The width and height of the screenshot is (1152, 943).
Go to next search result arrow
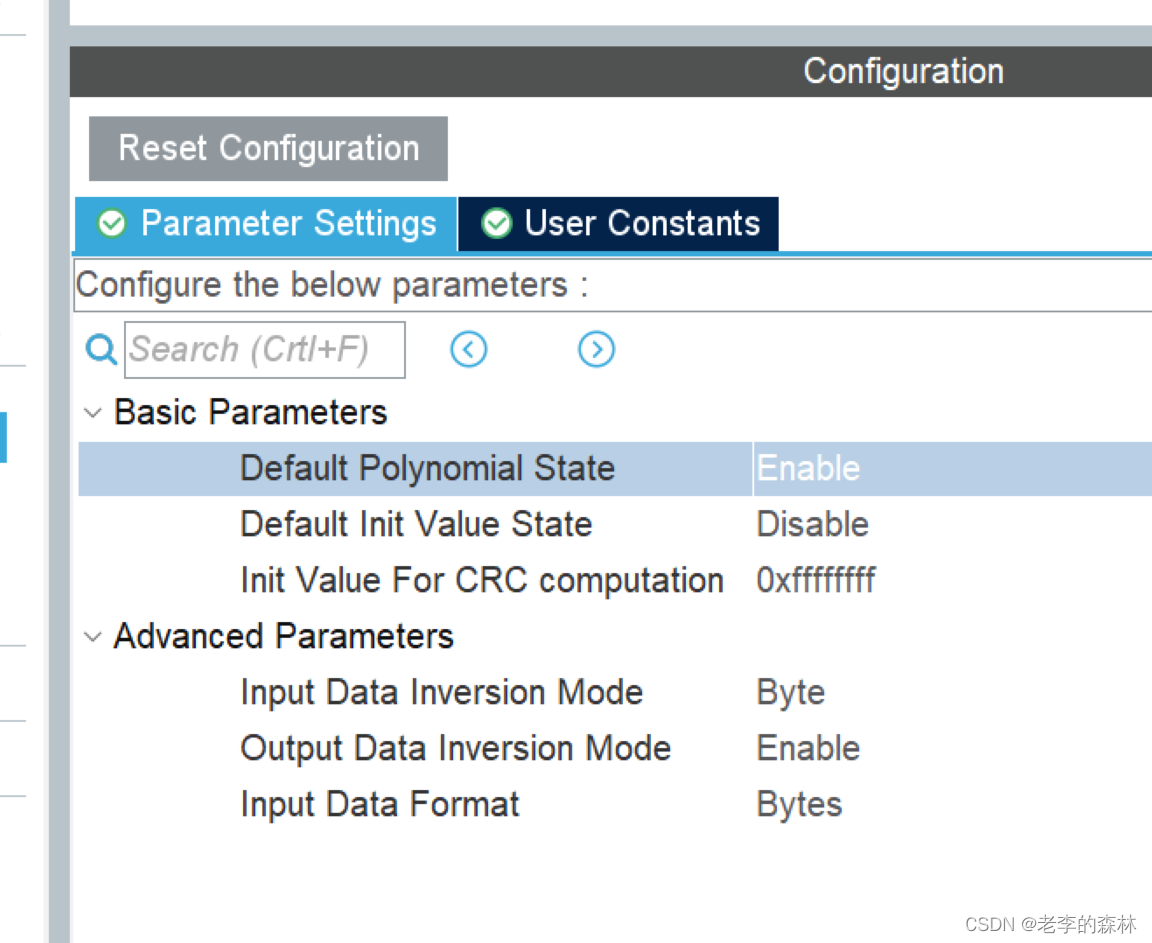pyautogui.click(x=597, y=349)
